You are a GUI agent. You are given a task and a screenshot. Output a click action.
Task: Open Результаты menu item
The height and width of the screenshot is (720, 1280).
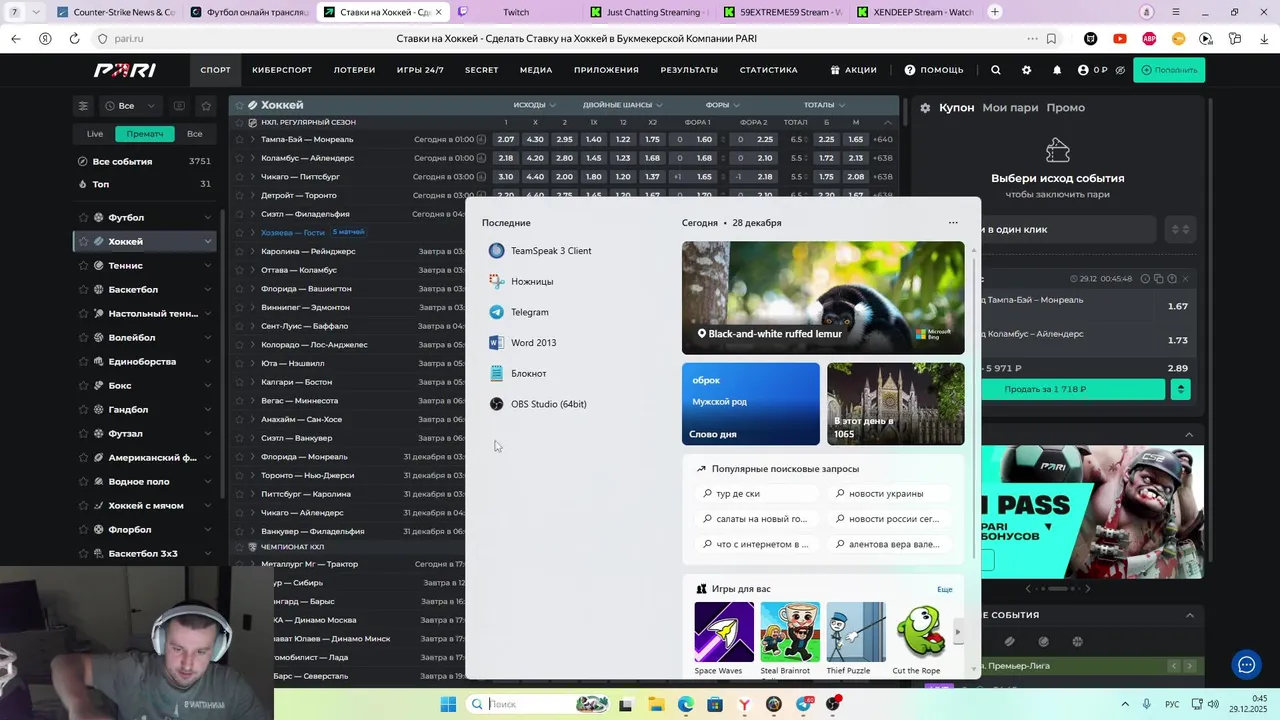click(689, 70)
